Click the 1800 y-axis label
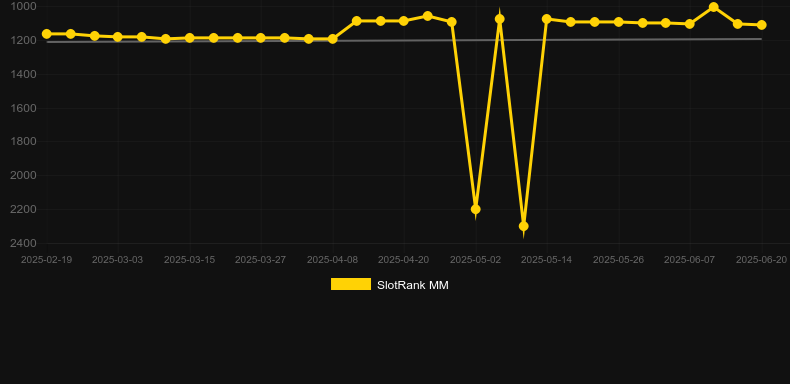The image size is (790, 384). 23,141
